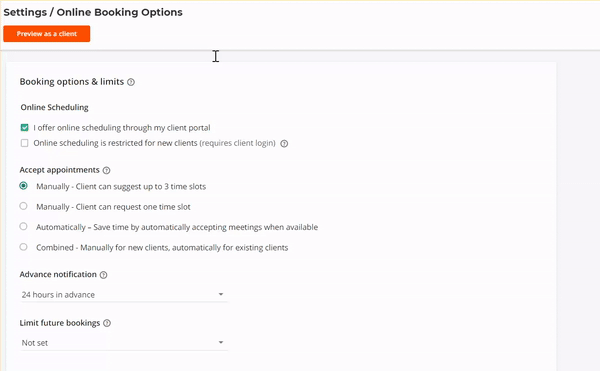View help icon next to Limit future bookings
This screenshot has width=600, height=371.
tap(107, 323)
